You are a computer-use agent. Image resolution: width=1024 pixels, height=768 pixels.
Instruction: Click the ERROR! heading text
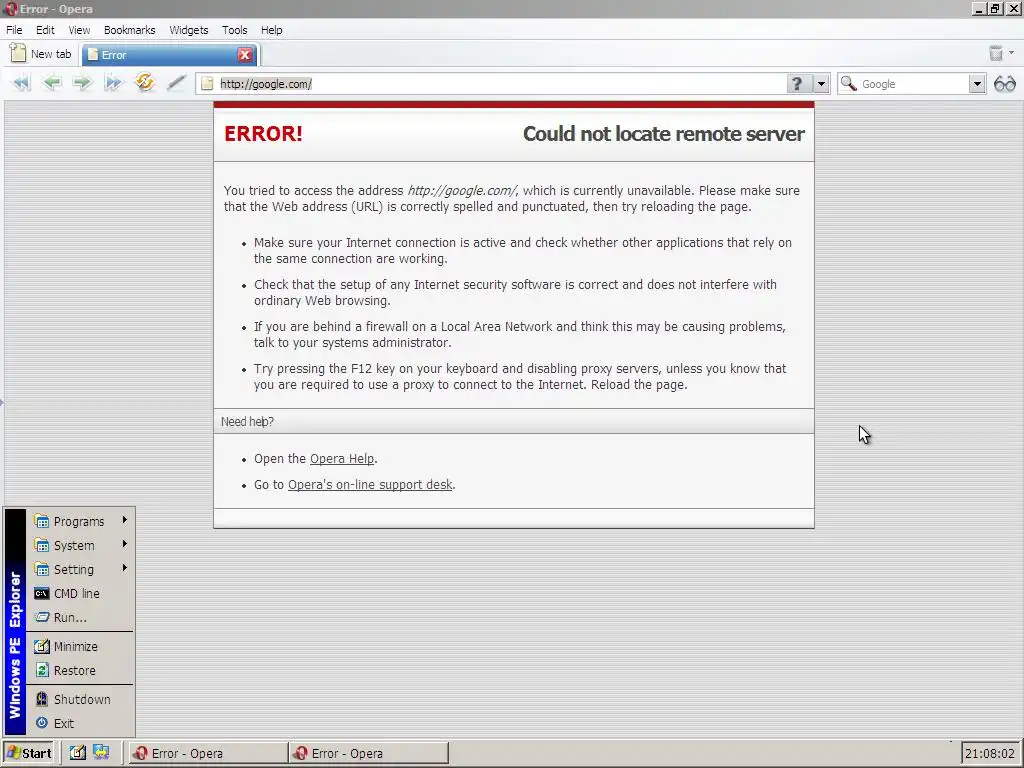pyautogui.click(x=263, y=134)
